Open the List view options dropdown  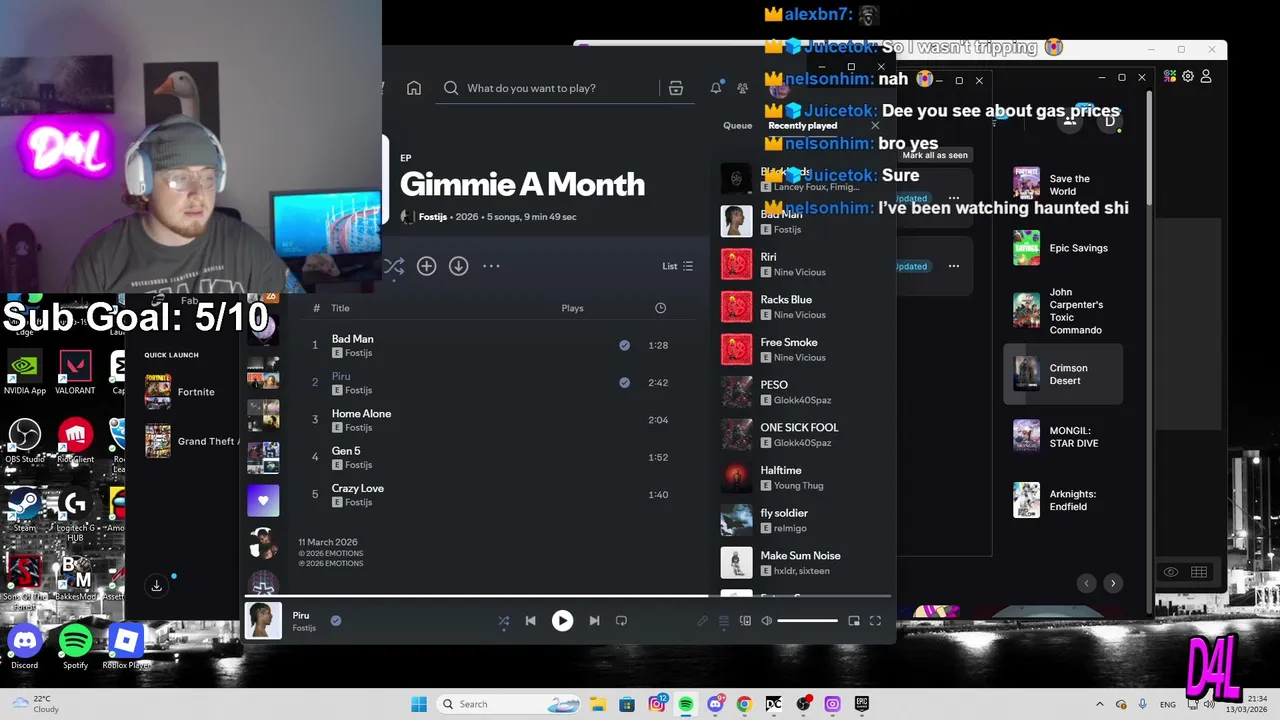point(677,266)
